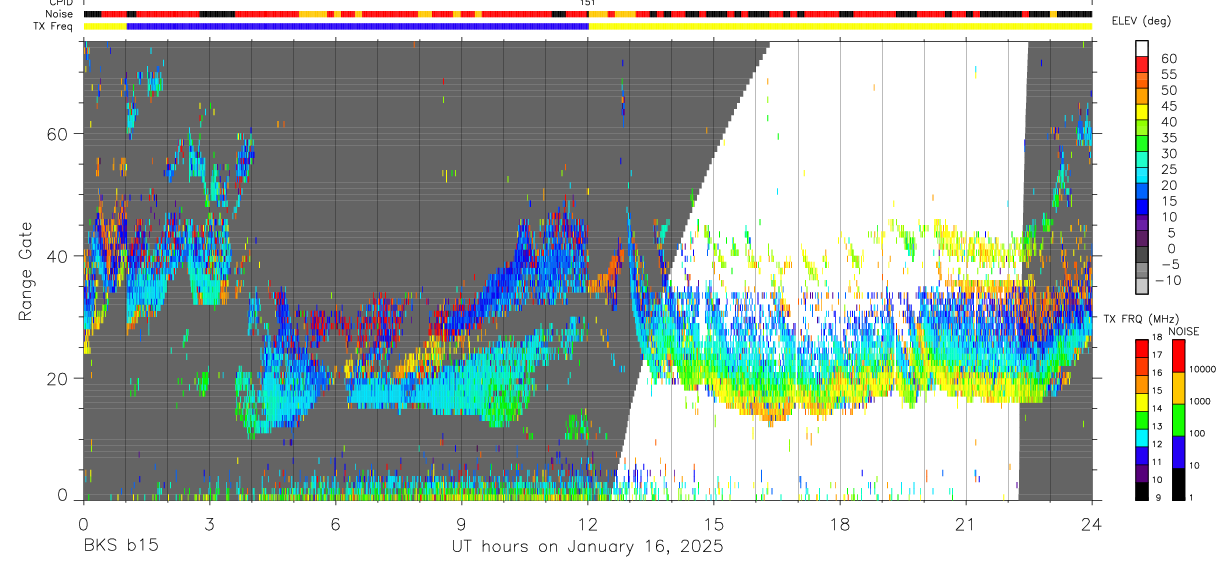
Task: Click the 'NOISE' legend title
Action: (x=1183, y=330)
